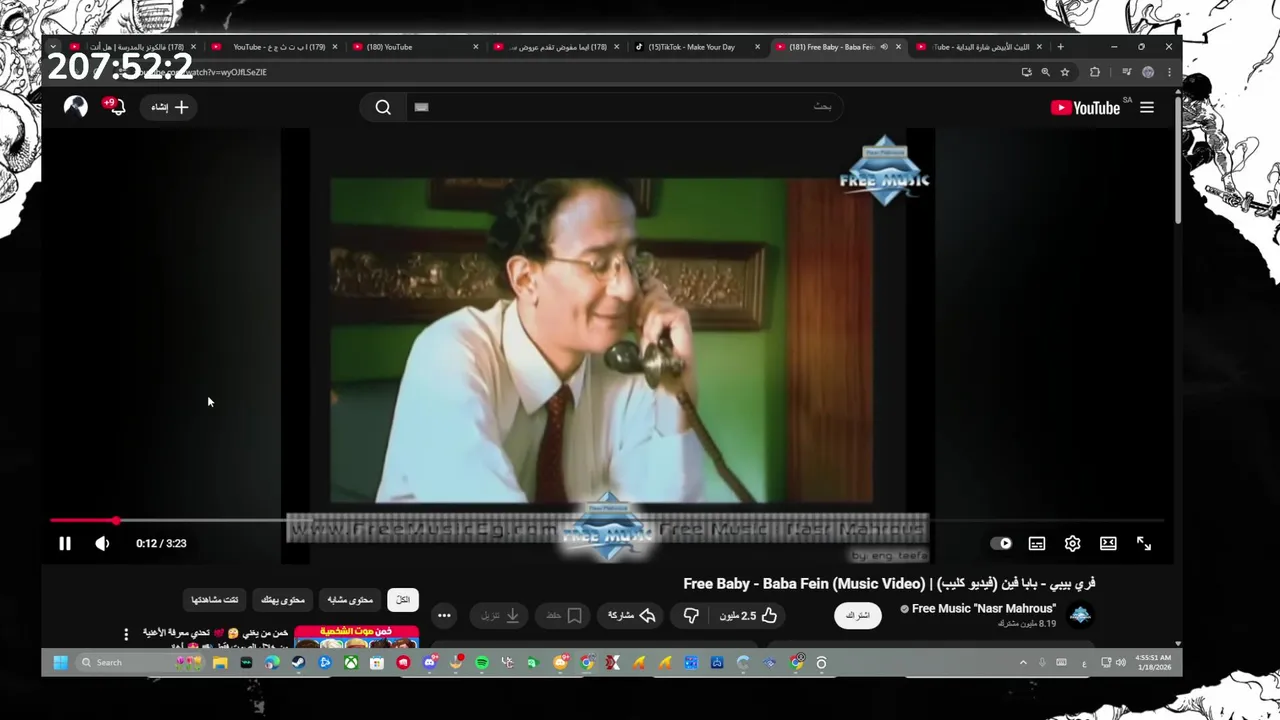Click the Free Music channel avatar
The height and width of the screenshot is (720, 1280).
click(x=1080, y=615)
